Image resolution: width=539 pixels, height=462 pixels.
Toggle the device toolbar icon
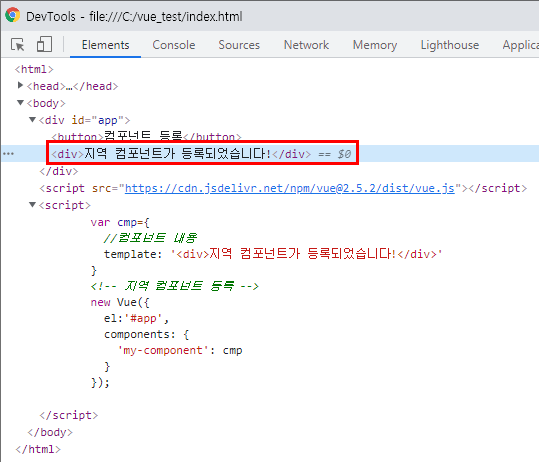click(x=44, y=44)
